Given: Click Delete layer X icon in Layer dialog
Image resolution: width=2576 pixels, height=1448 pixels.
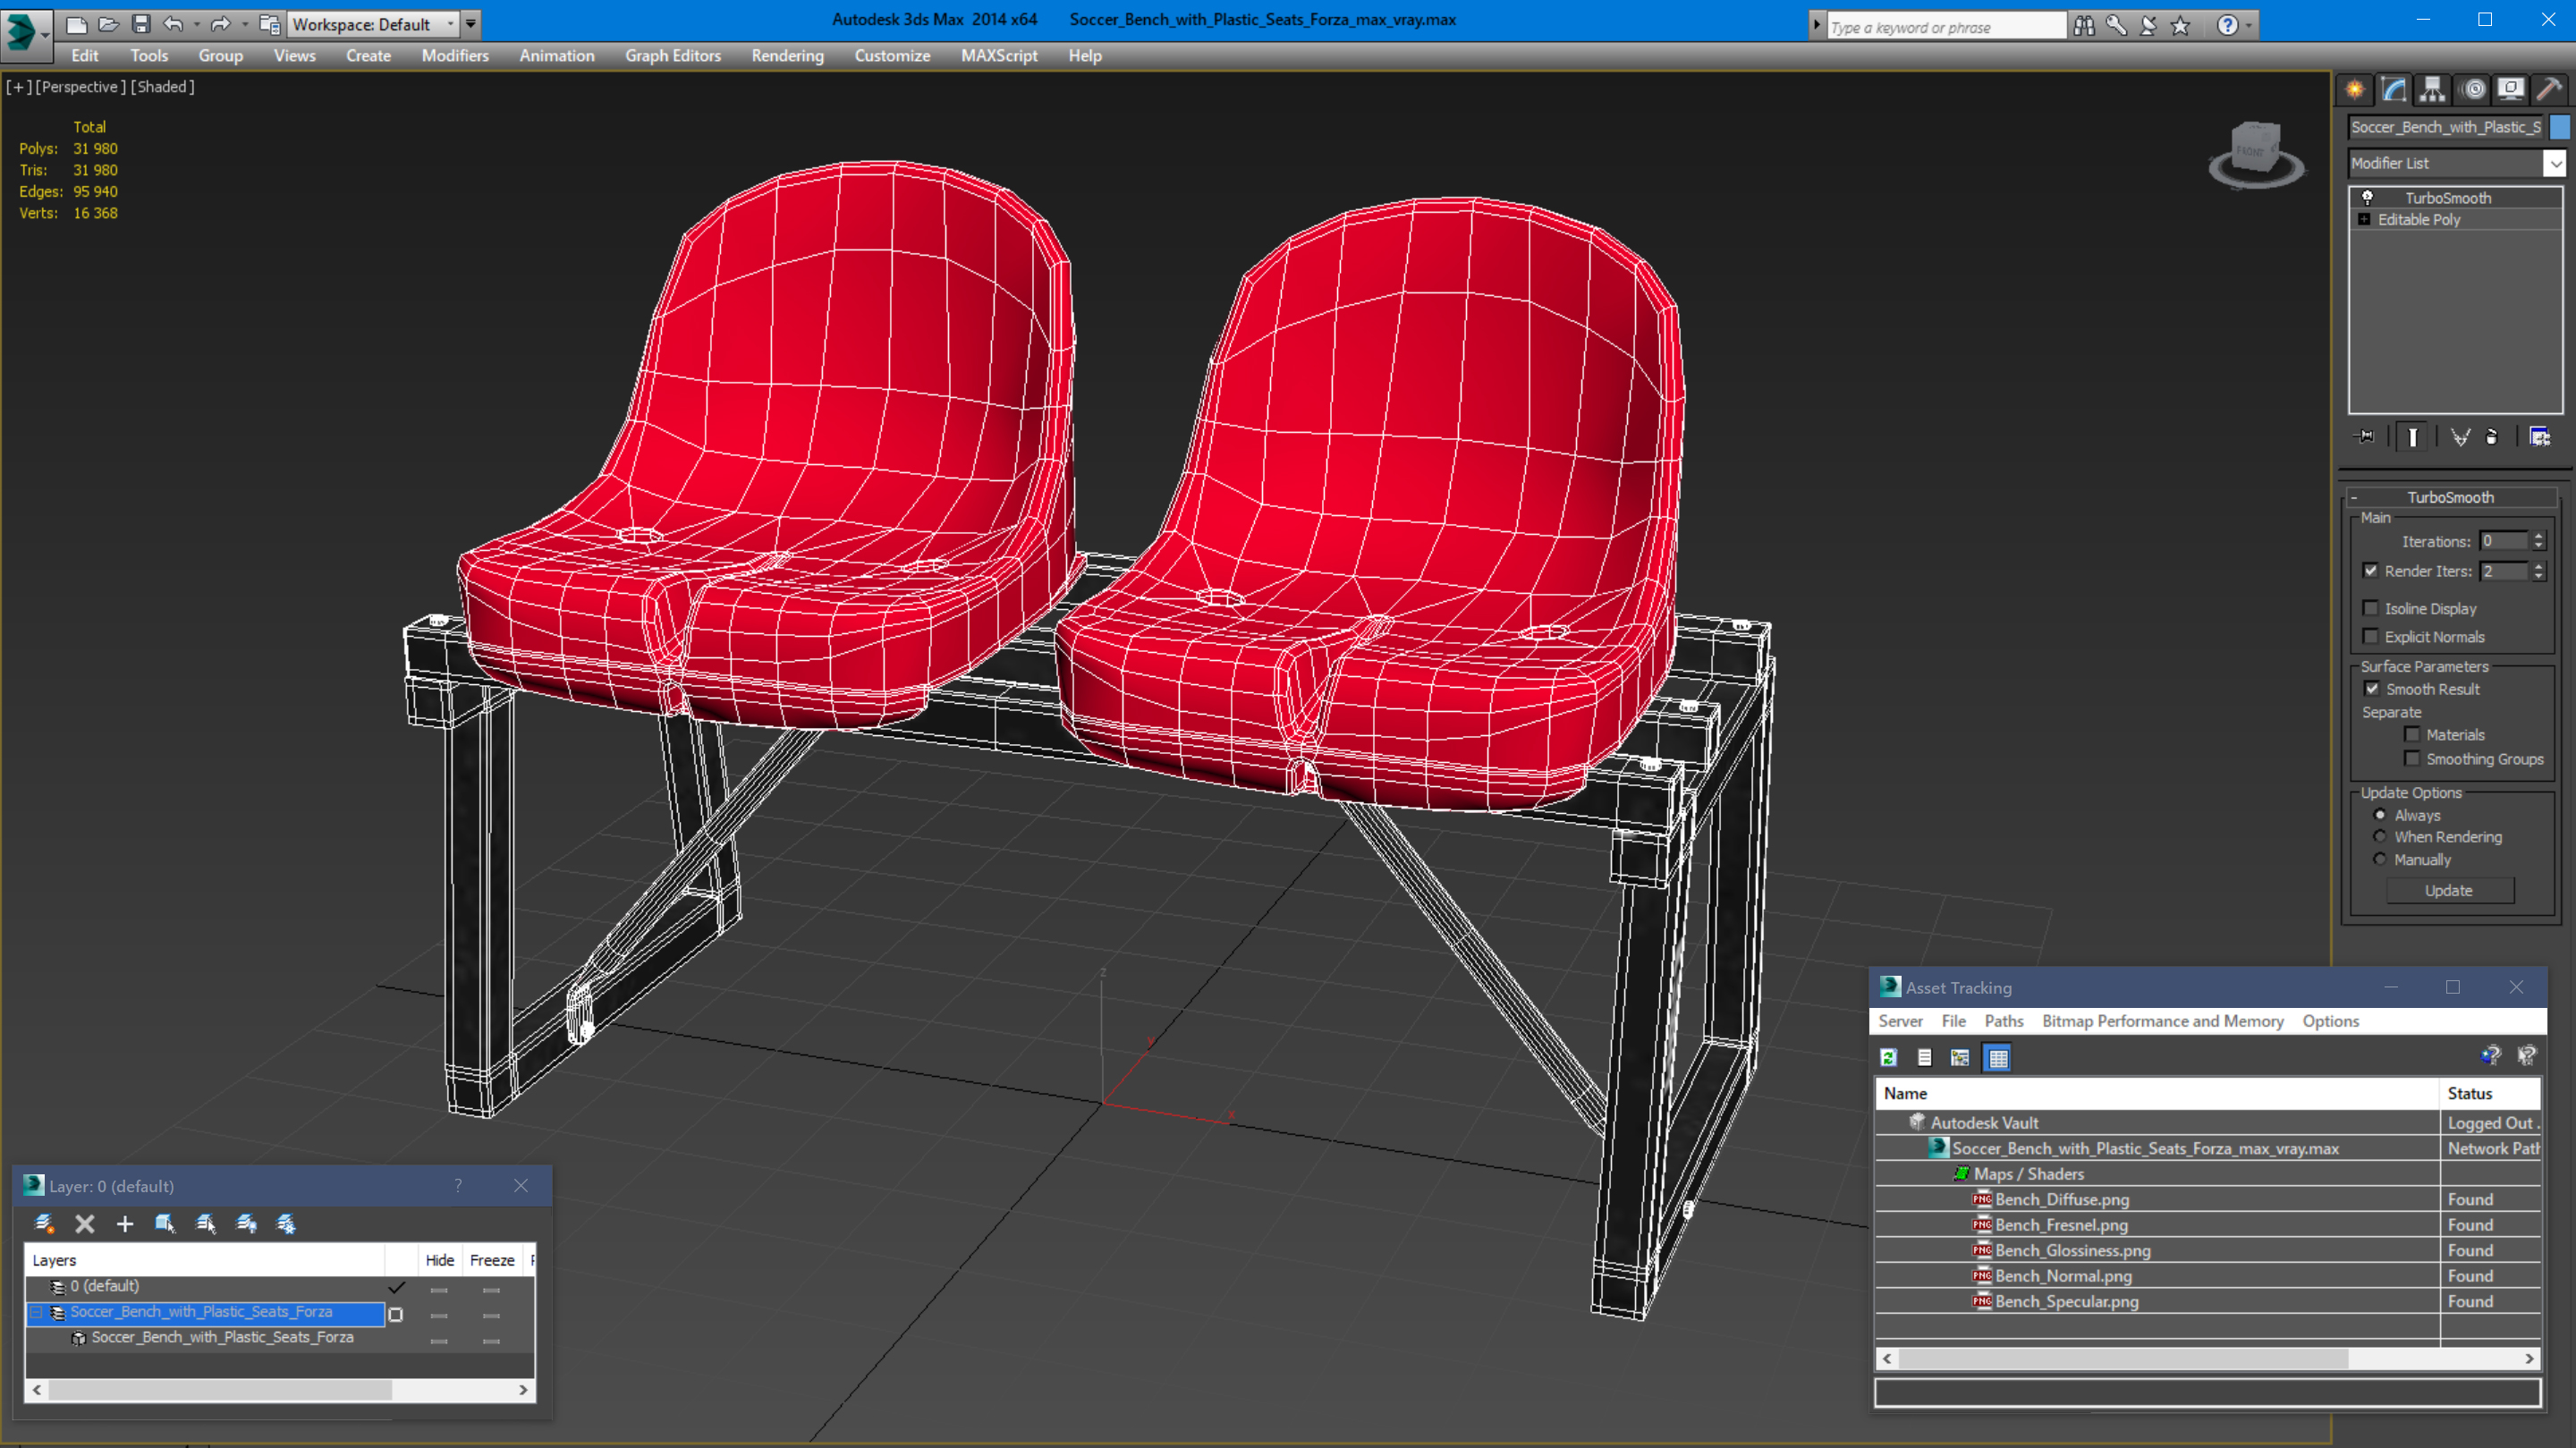Looking at the screenshot, I should pos(85,1223).
